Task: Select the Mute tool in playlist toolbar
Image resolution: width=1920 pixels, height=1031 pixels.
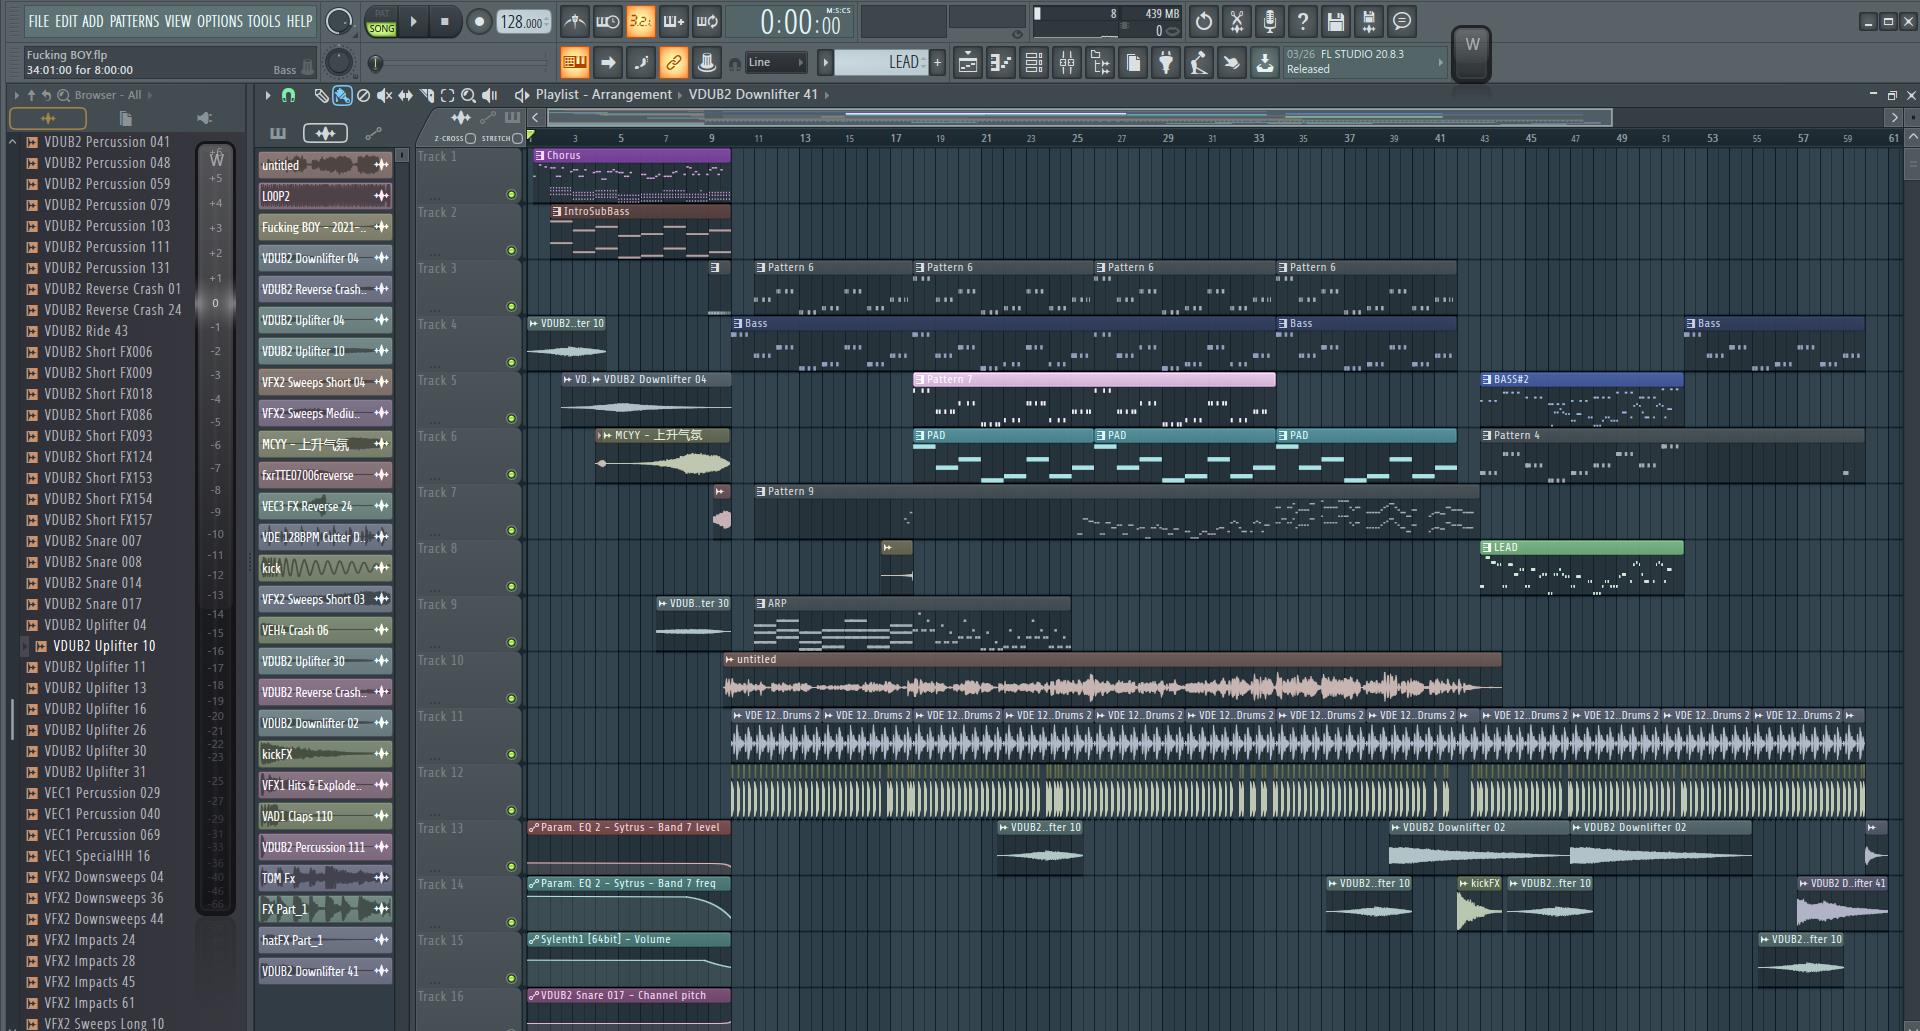Action: [x=384, y=95]
